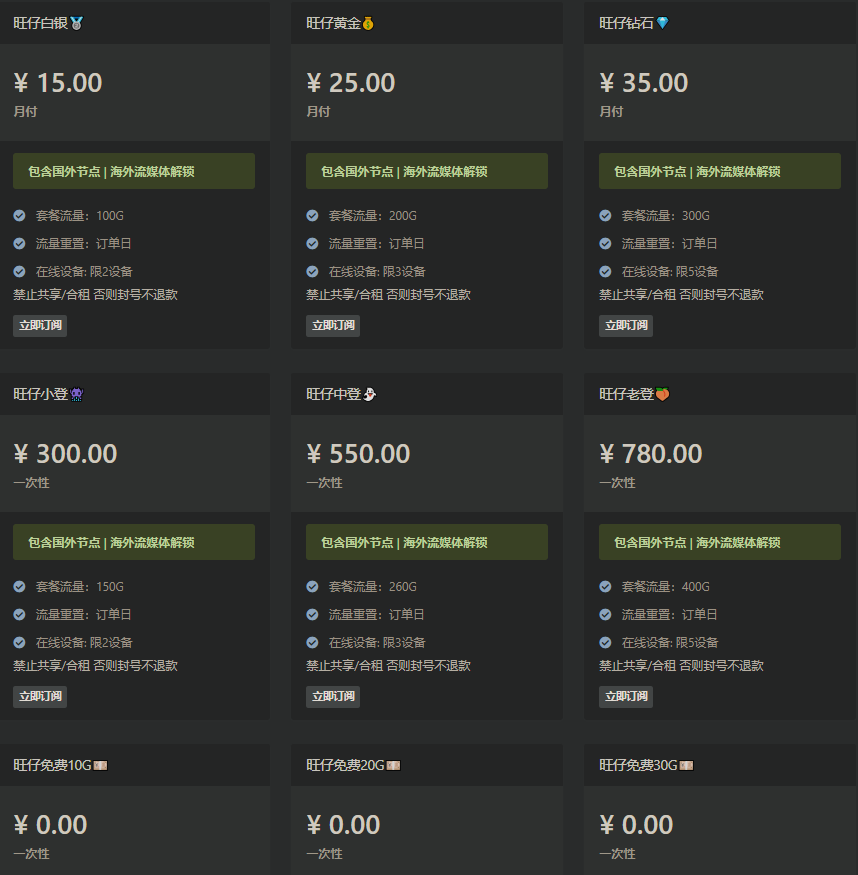Screen dimensions: 858x875
Task: Click the silver medal icon beside 旺仔白银
Action: [x=76, y=23]
